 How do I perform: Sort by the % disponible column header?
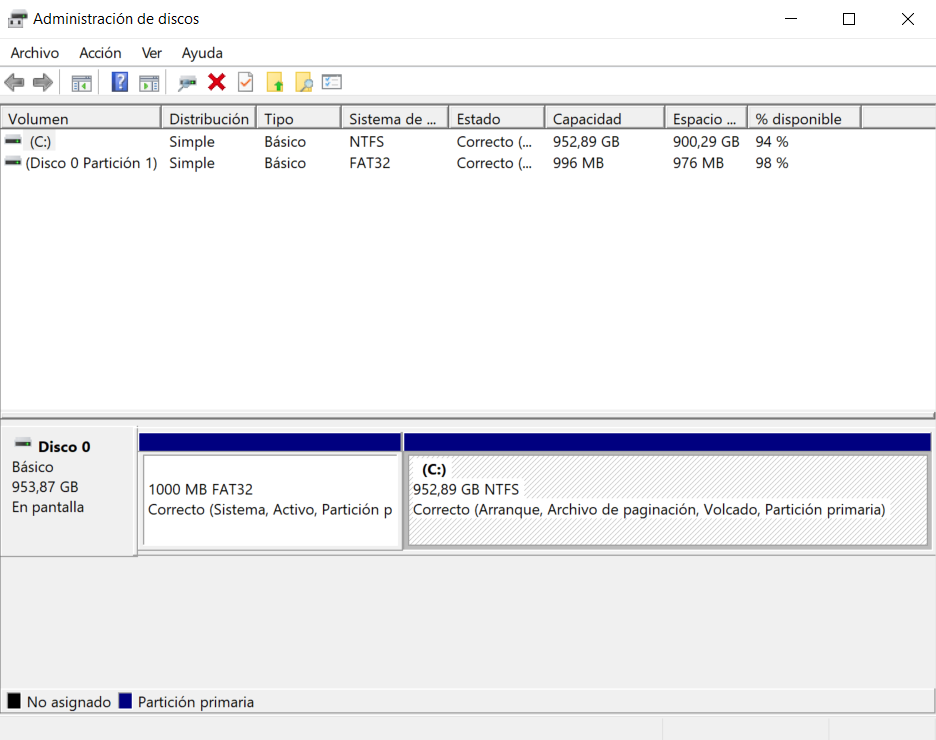click(x=805, y=119)
